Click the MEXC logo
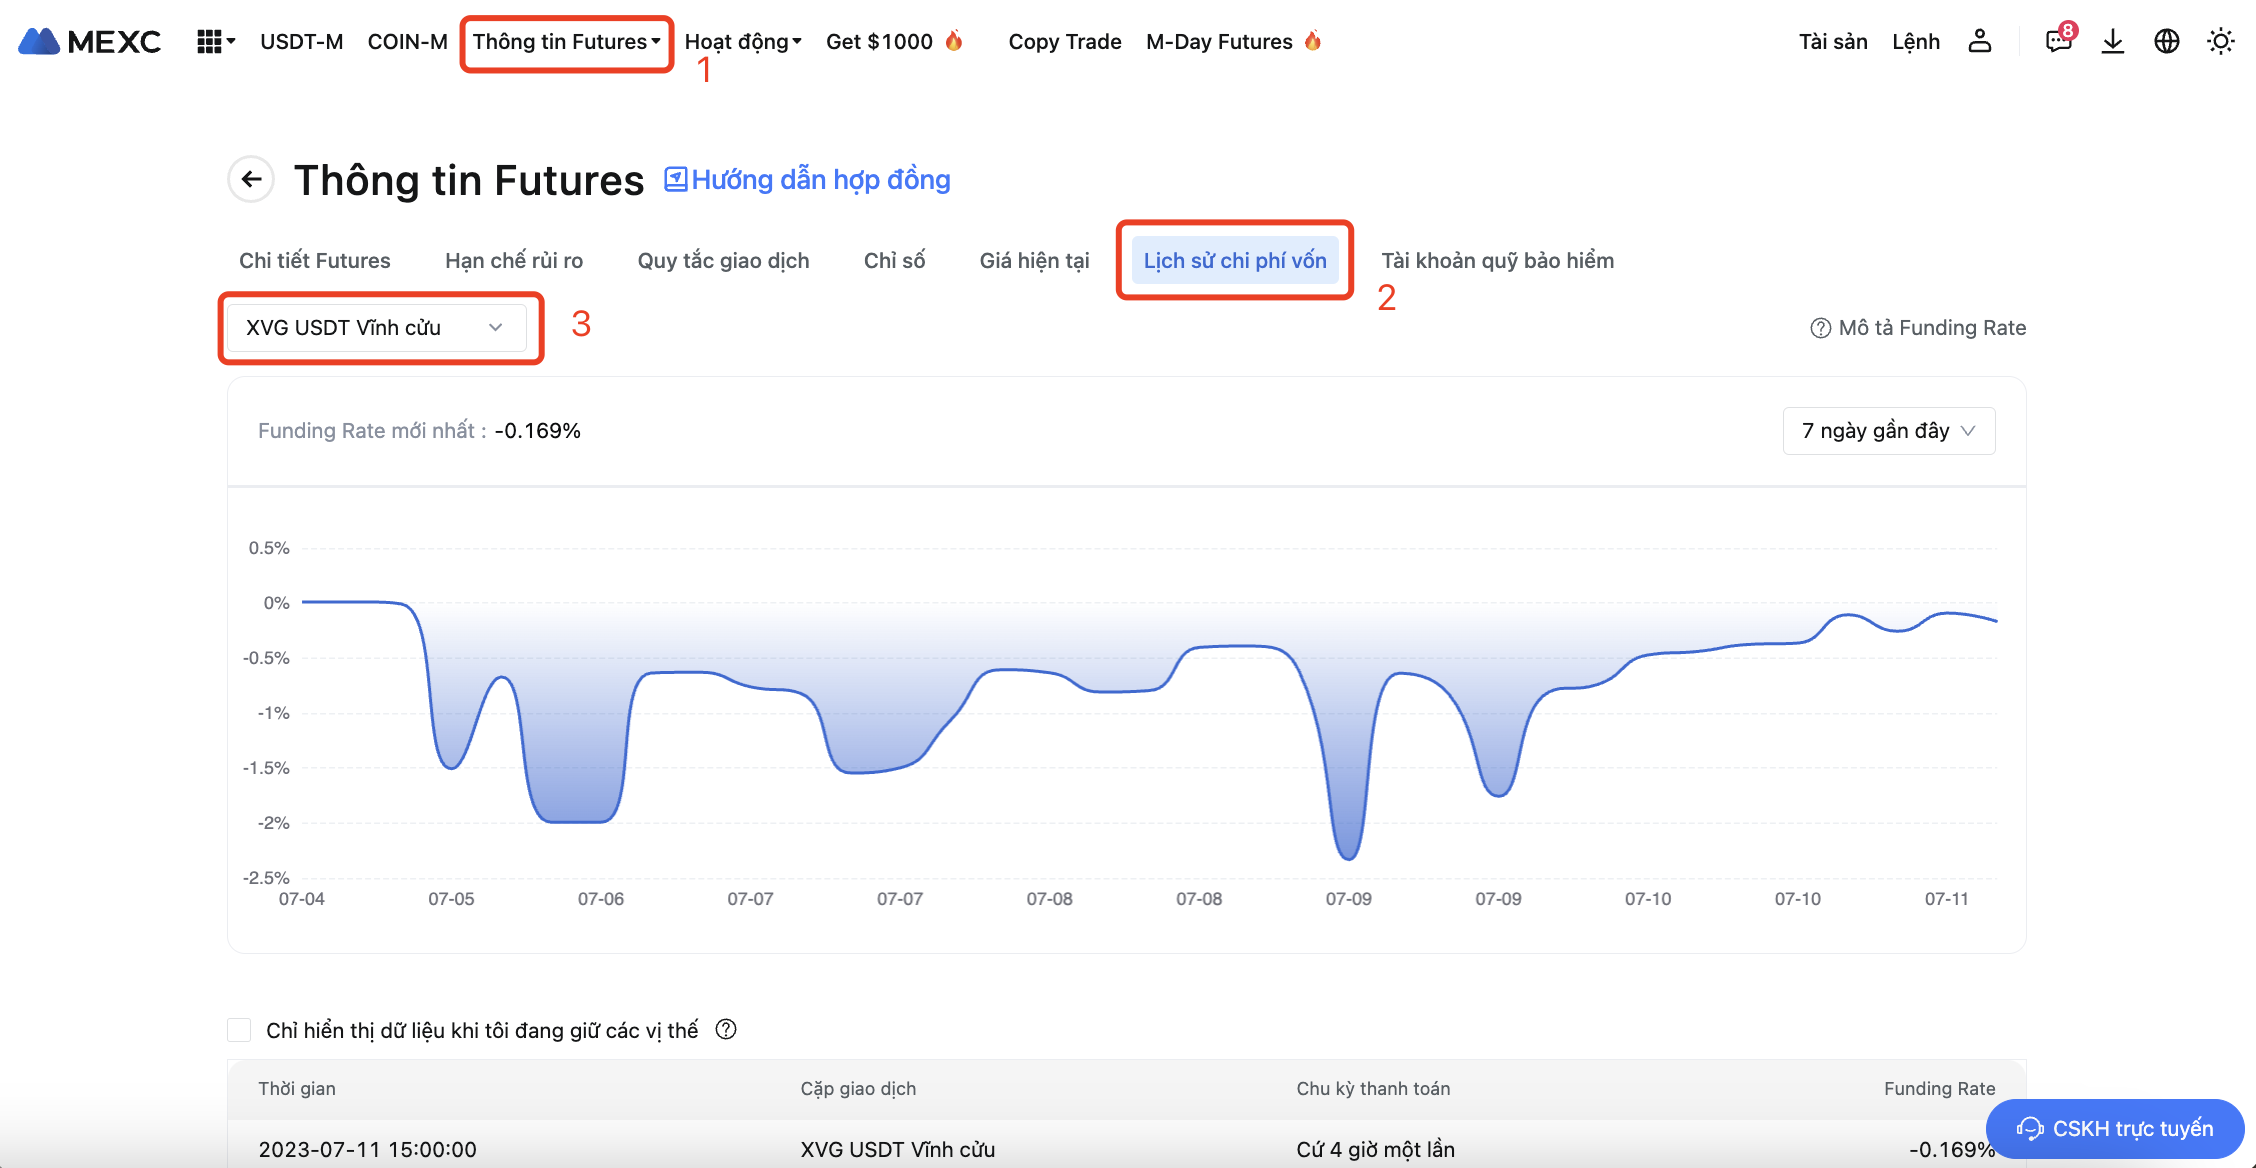 [90, 41]
